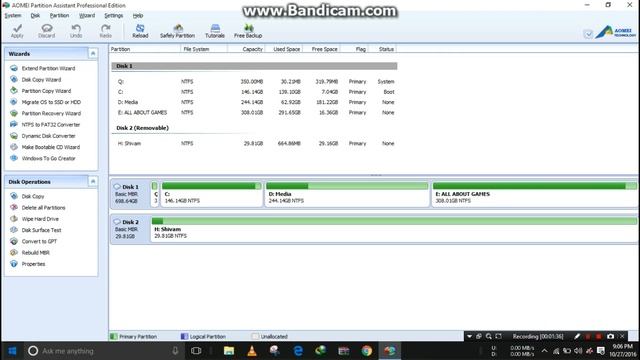Viewport: 640px width, 360px height.
Task: Sort by the Free Space column header
Action: pyautogui.click(x=321, y=49)
